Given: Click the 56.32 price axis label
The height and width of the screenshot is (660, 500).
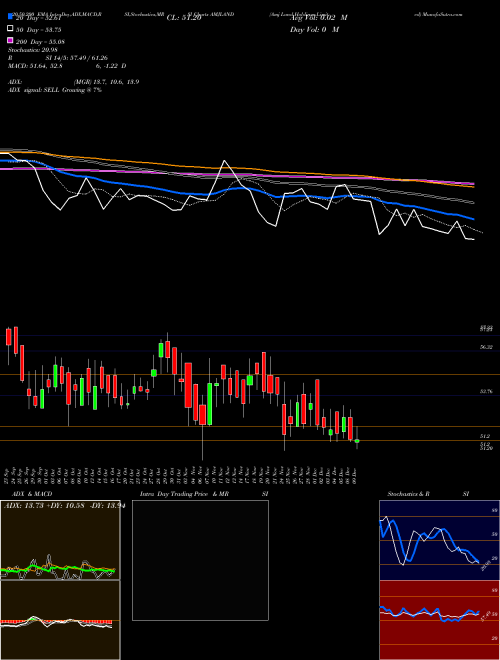Looking at the screenshot, I should point(486,347).
